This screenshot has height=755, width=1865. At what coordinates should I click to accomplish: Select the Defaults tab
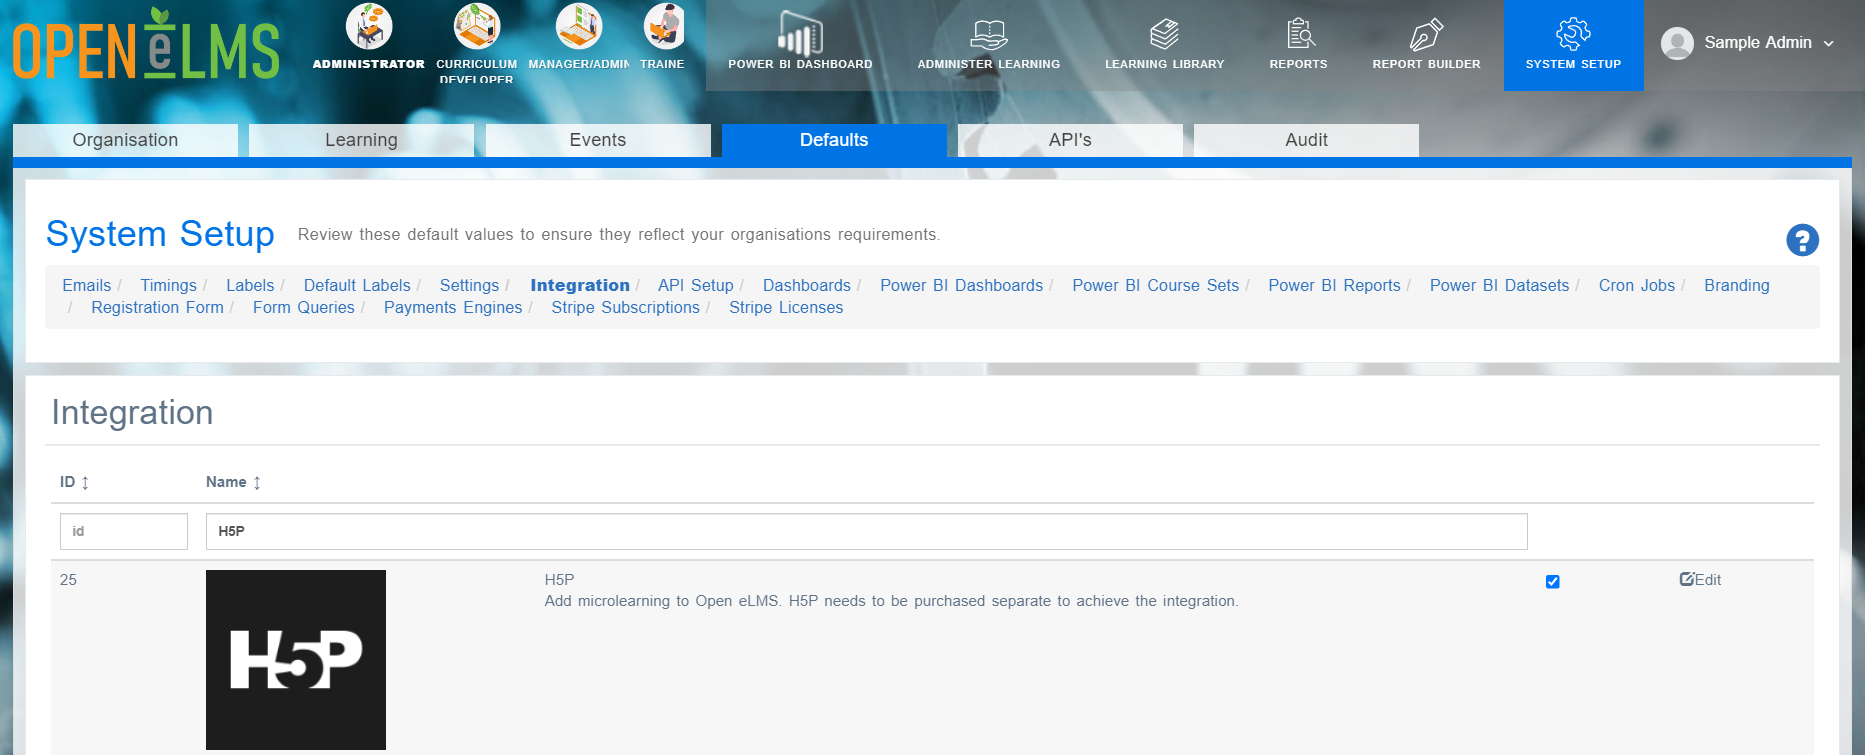tap(834, 140)
